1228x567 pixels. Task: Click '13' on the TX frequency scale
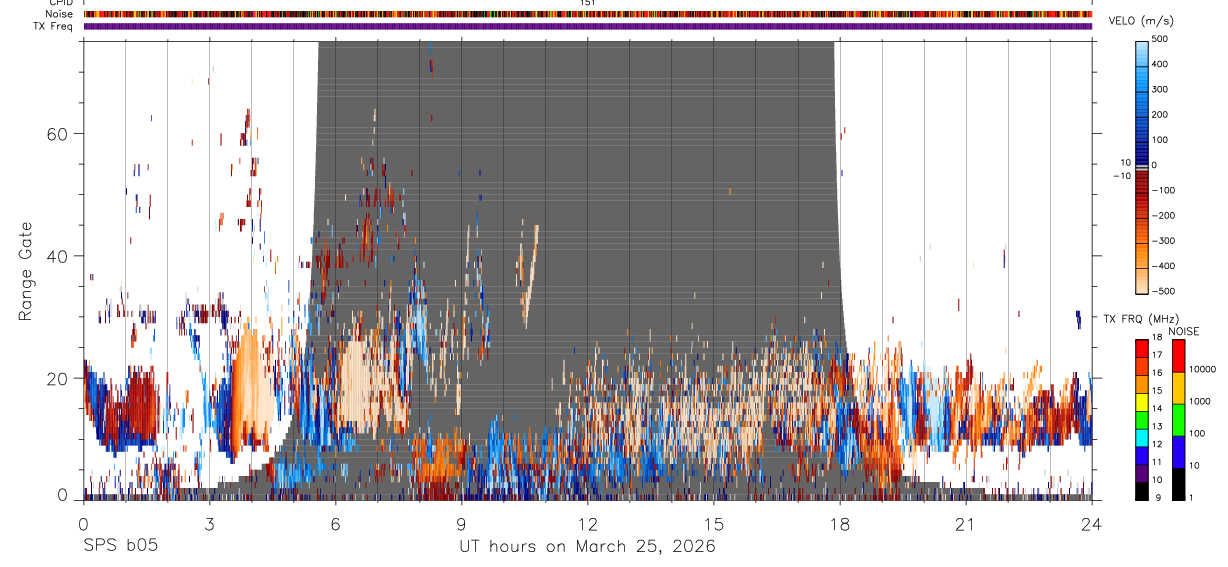pyautogui.click(x=1157, y=427)
